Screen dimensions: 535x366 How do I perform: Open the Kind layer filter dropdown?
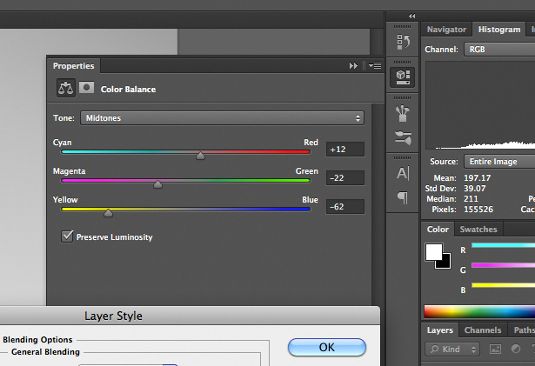click(x=452, y=349)
